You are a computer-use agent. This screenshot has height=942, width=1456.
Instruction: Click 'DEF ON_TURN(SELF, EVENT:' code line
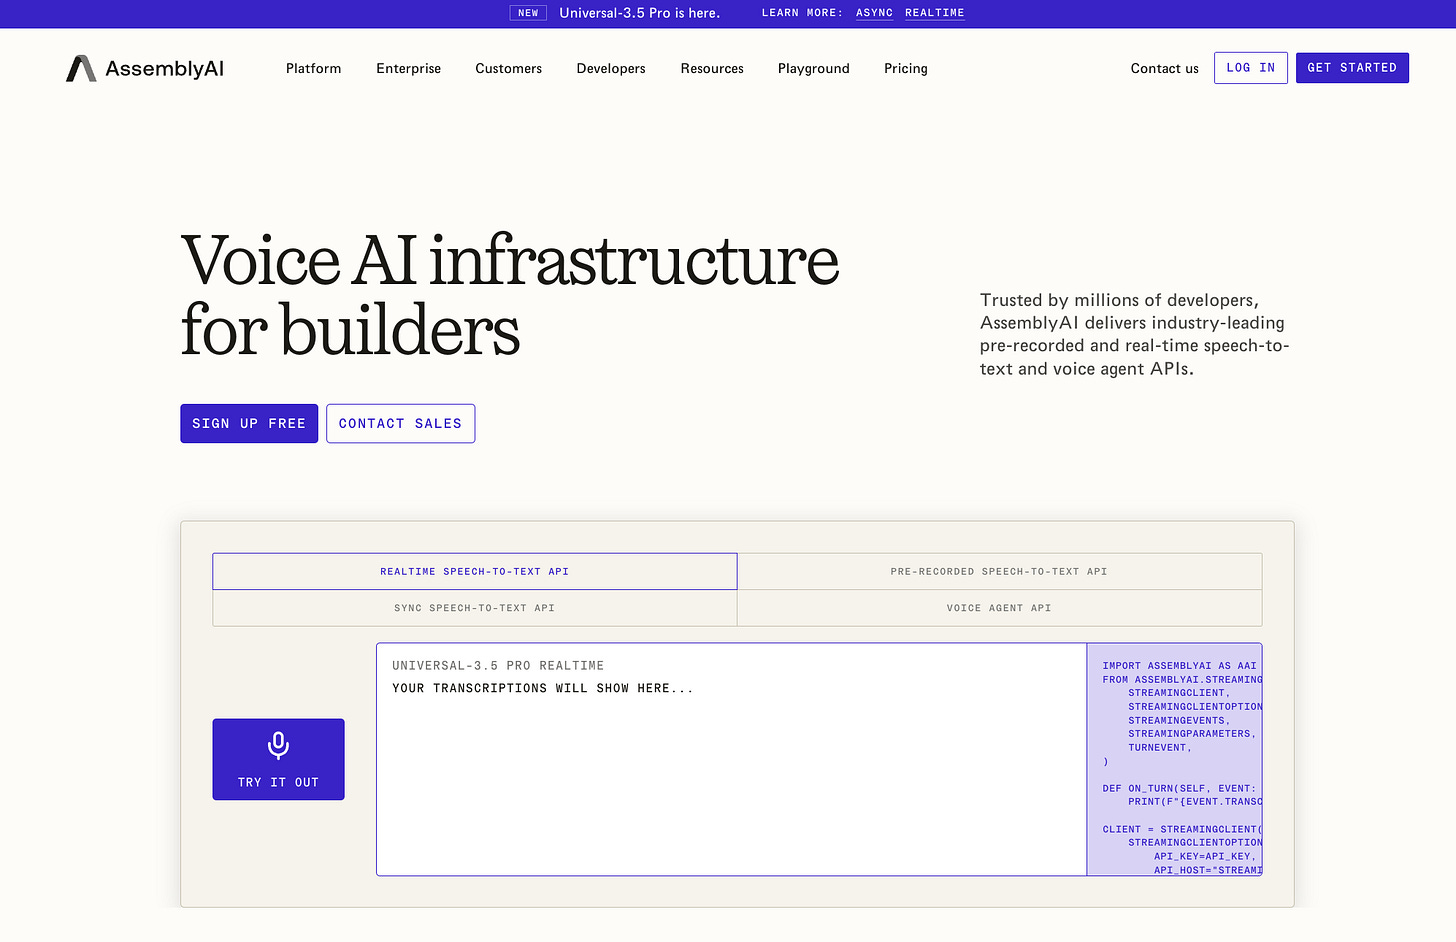pyautogui.click(x=1179, y=788)
